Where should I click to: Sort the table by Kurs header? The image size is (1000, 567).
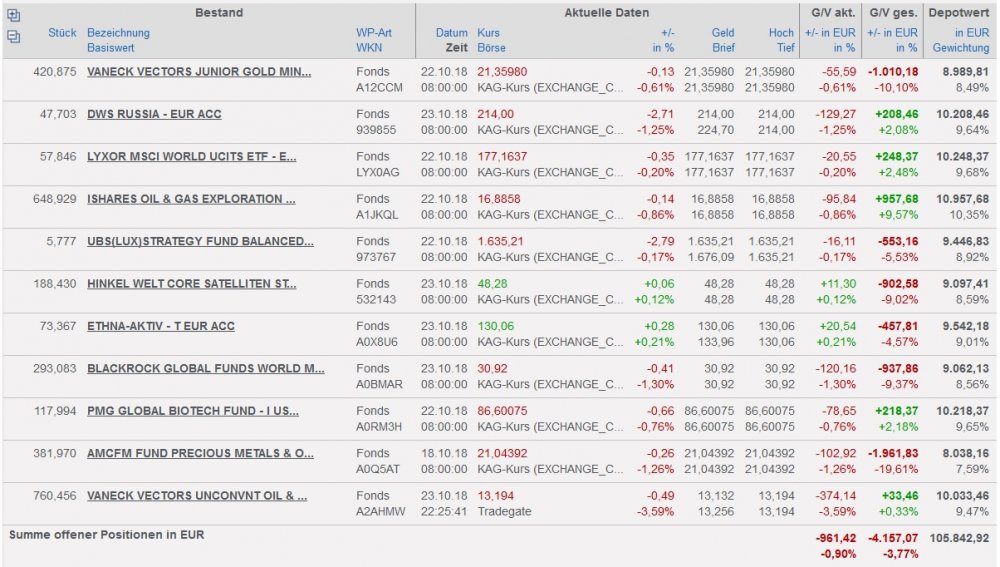(489, 33)
